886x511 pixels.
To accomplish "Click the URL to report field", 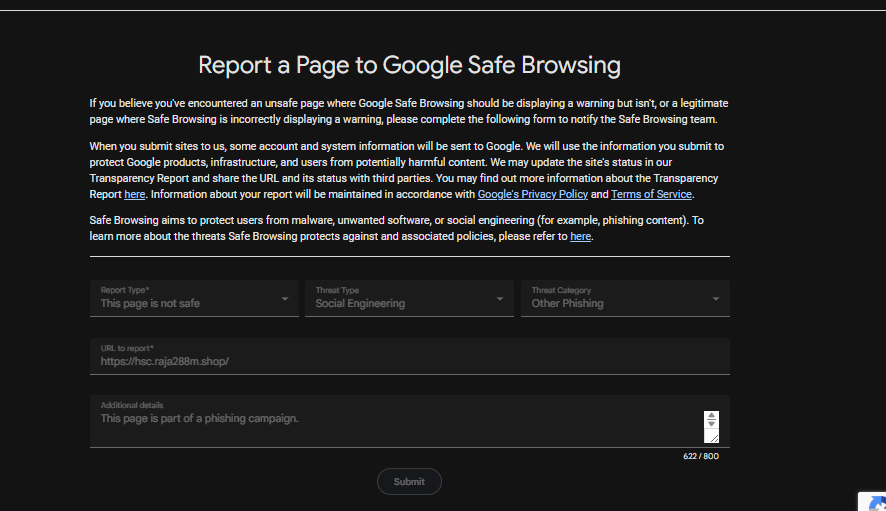I will tap(410, 356).
